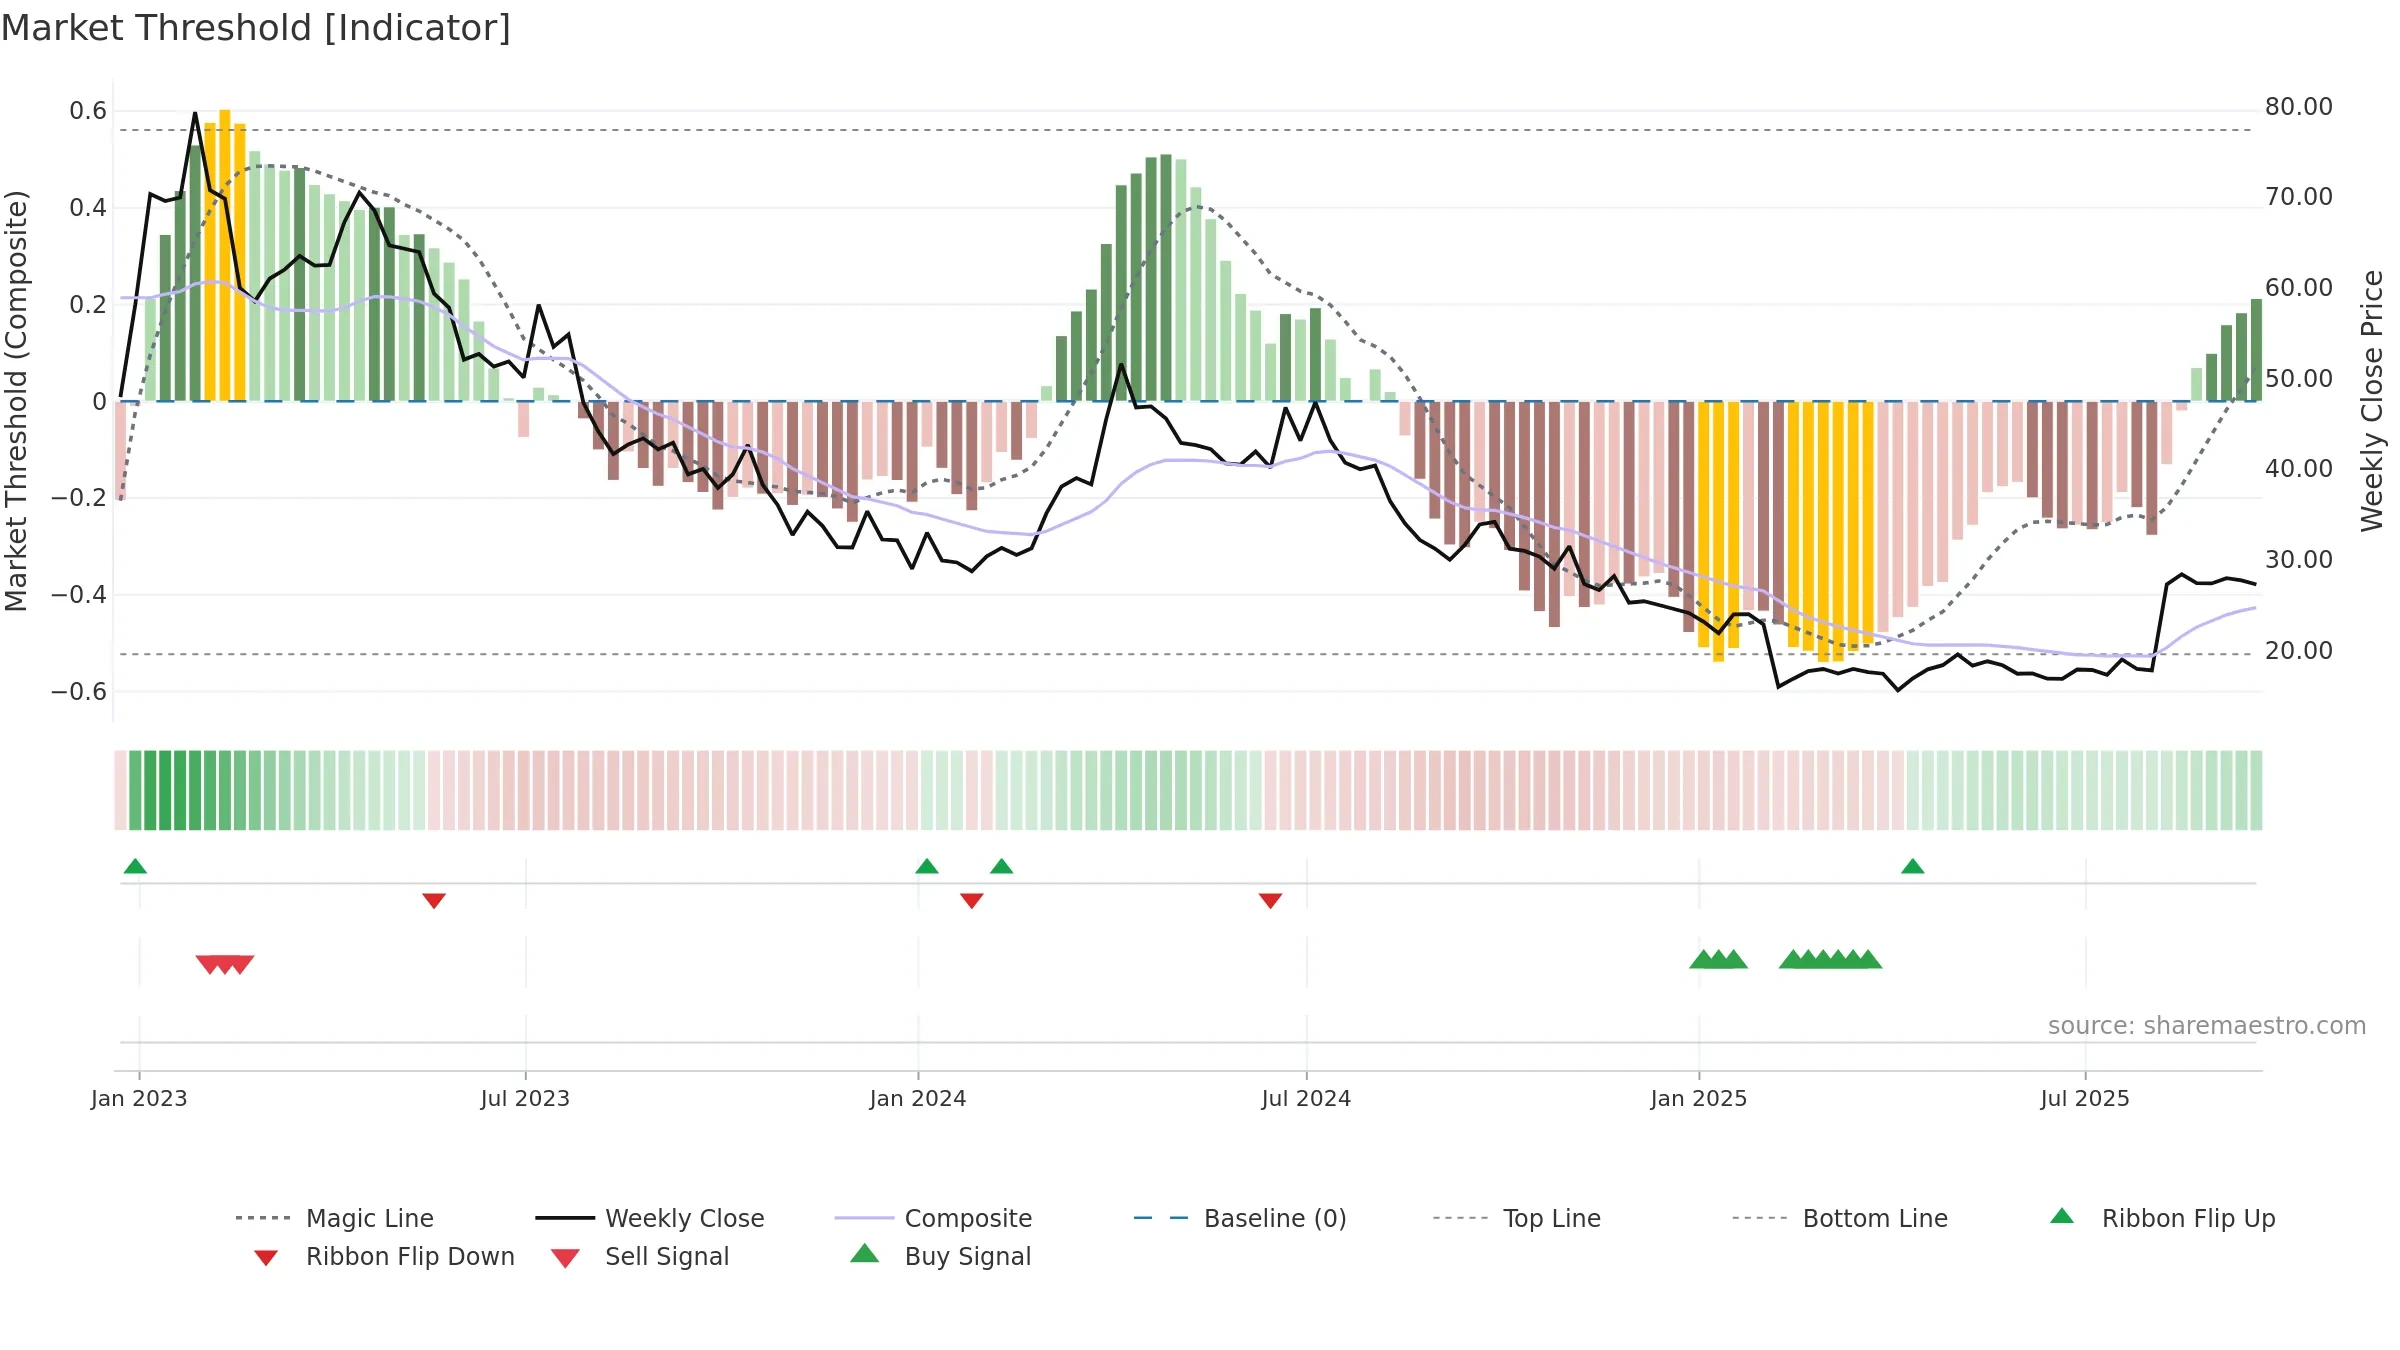This screenshot has width=2400, height=1350.
Task: Click the Ribbon Flip Up marker after Jan 2025
Action: click(x=1912, y=866)
